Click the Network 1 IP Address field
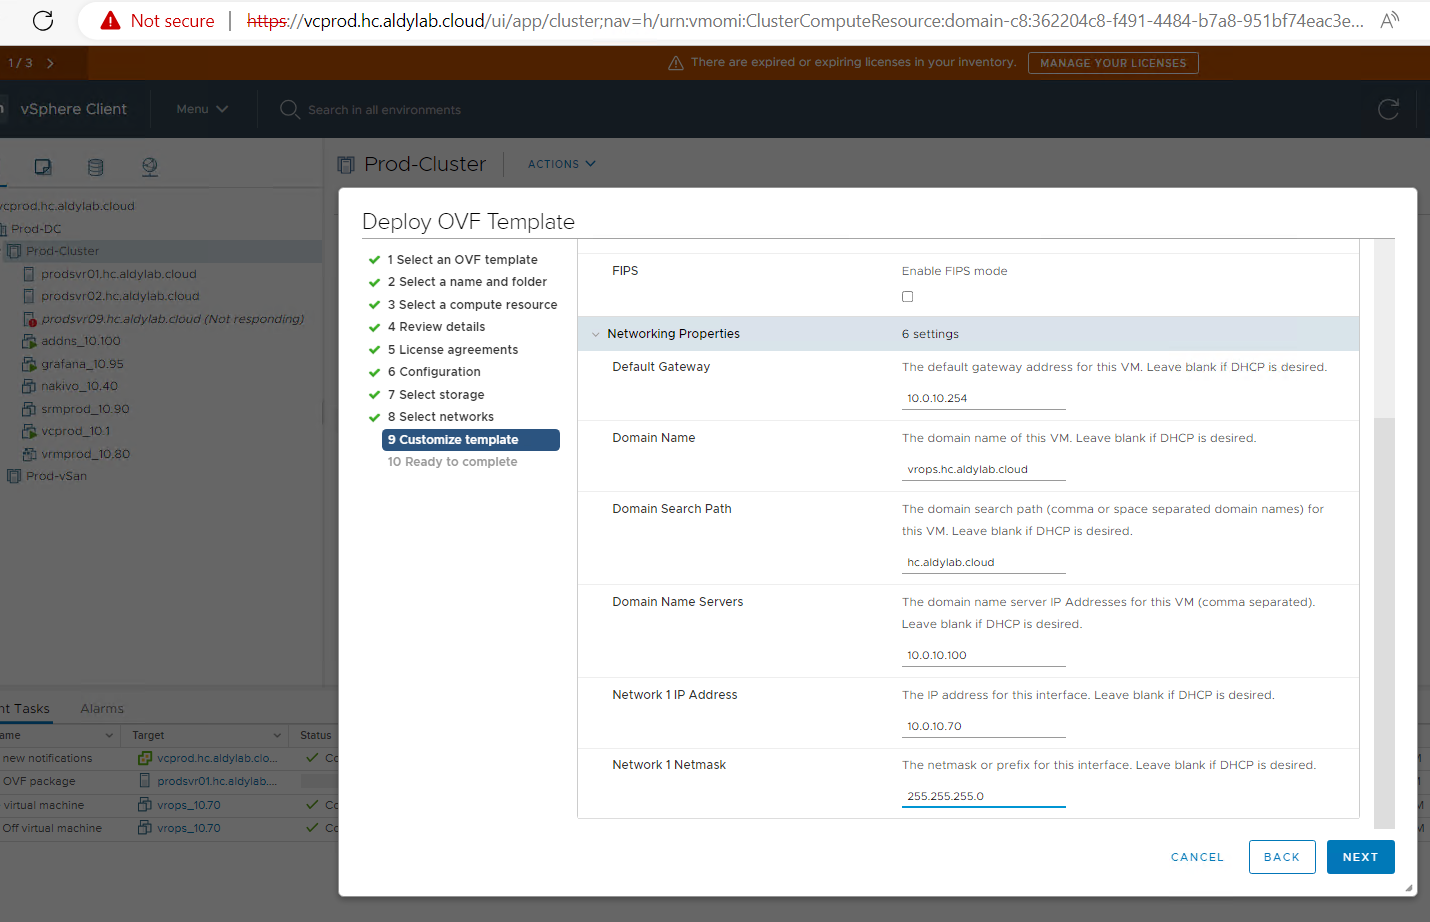Viewport: 1430px width, 922px height. point(983,726)
